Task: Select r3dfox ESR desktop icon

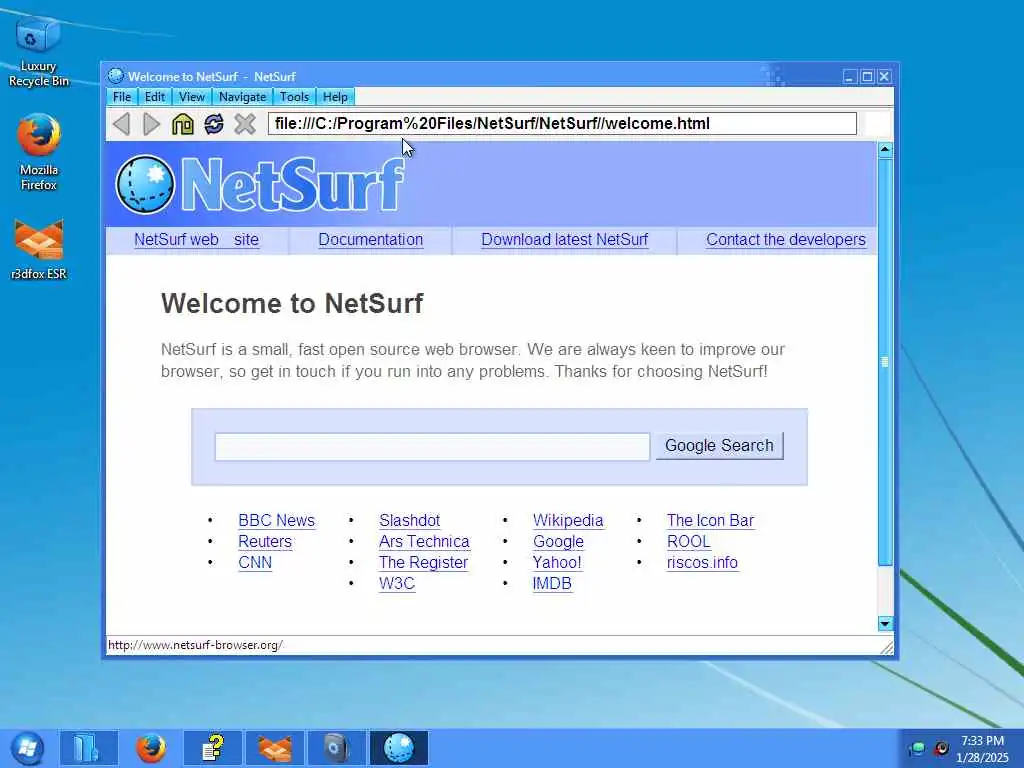Action: pyautogui.click(x=39, y=249)
